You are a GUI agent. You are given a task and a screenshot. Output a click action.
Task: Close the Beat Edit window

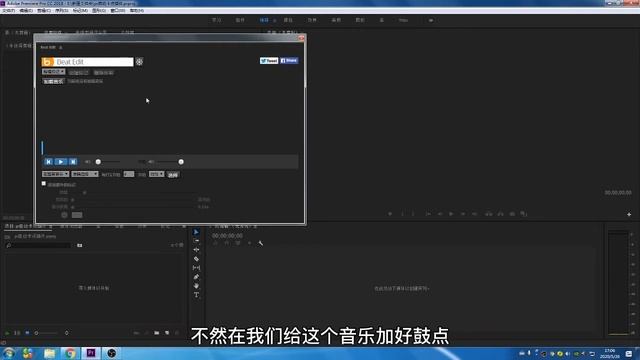pos(301,38)
